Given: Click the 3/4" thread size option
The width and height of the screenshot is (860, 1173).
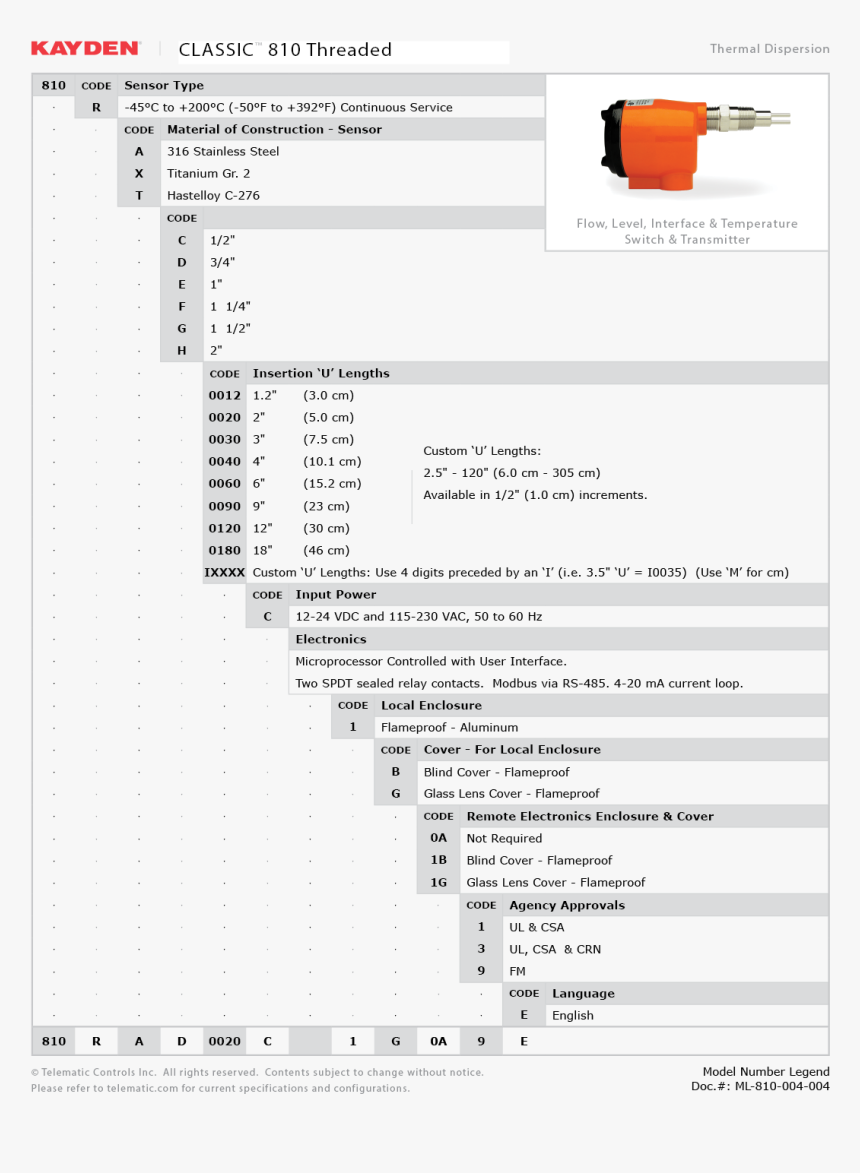Looking at the screenshot, I should point(222,263).
